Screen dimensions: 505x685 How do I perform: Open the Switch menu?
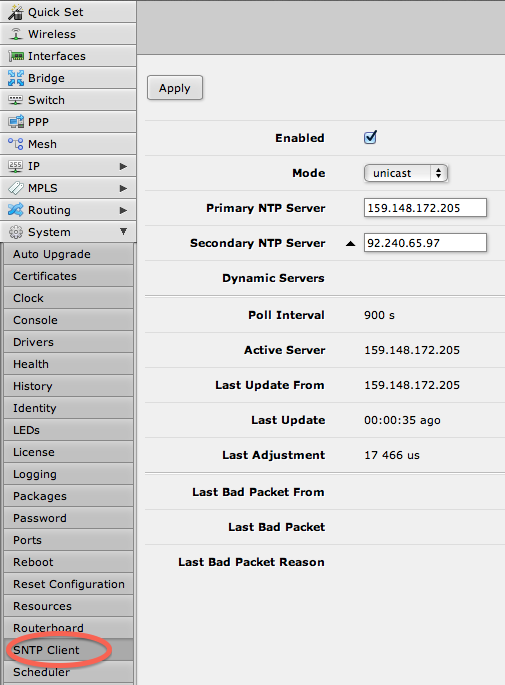click(x=68, y=100)
